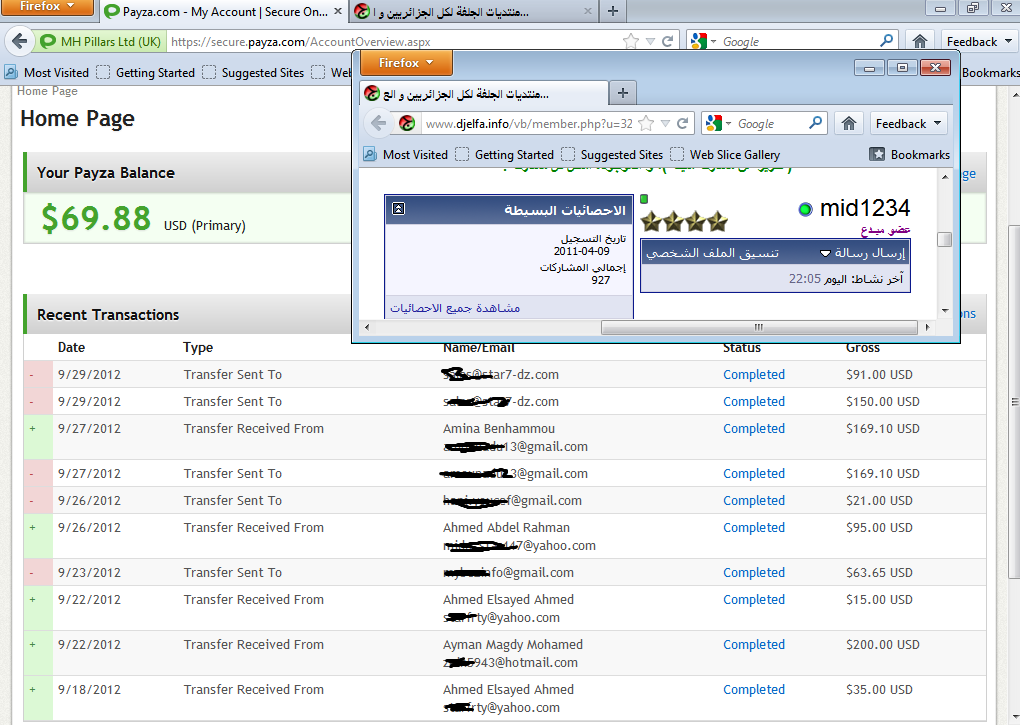This screenshot has width=1020, height=725.
Task: Bookmark the Payza page with the star
Action: click(x=630, y=42)
